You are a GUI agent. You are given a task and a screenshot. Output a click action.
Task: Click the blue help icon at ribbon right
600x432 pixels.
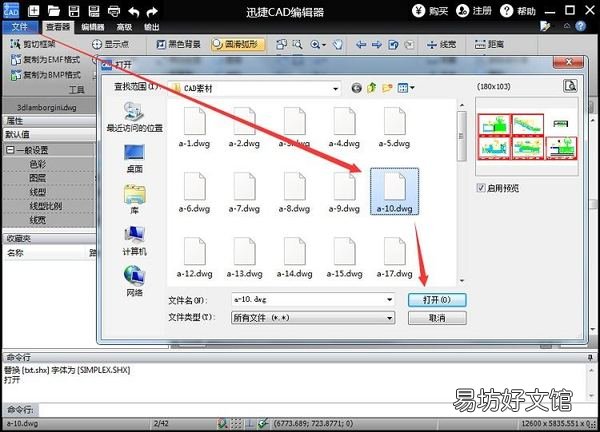580,26
